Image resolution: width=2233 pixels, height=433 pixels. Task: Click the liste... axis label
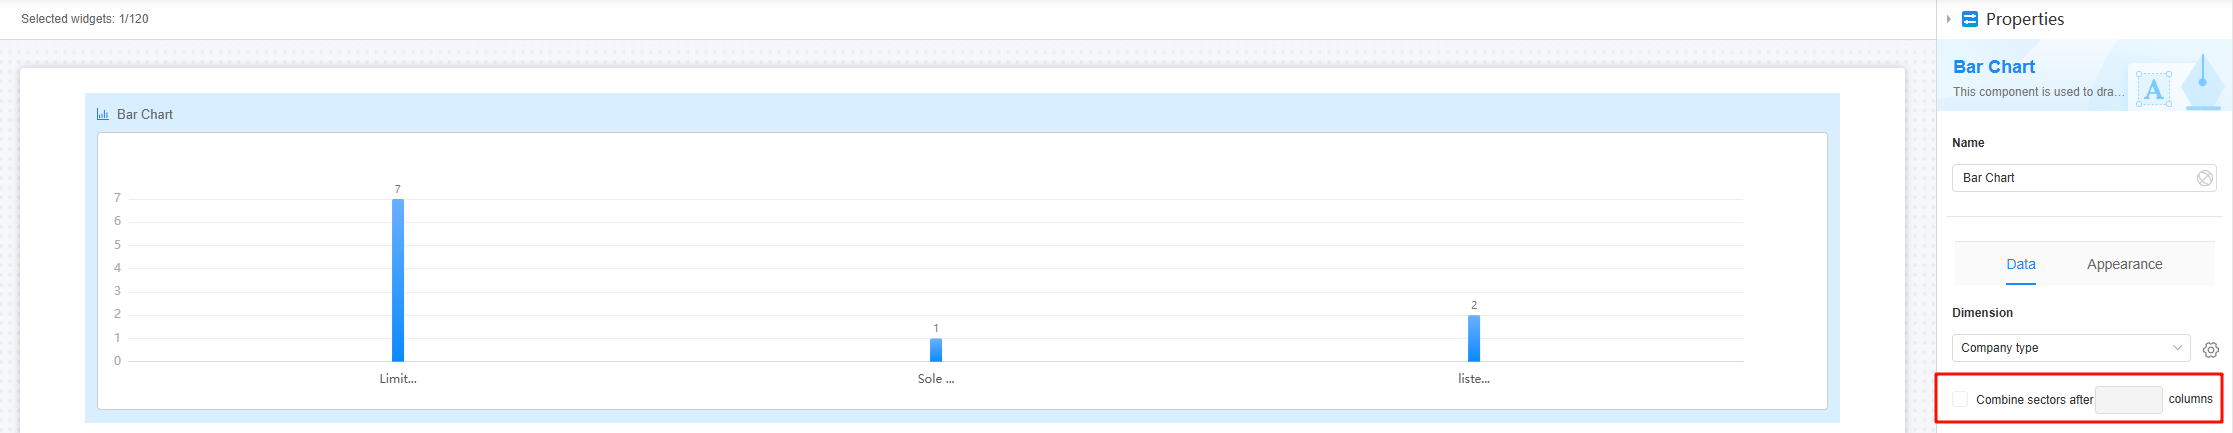pyautogui.click(x=1474, y=379)
